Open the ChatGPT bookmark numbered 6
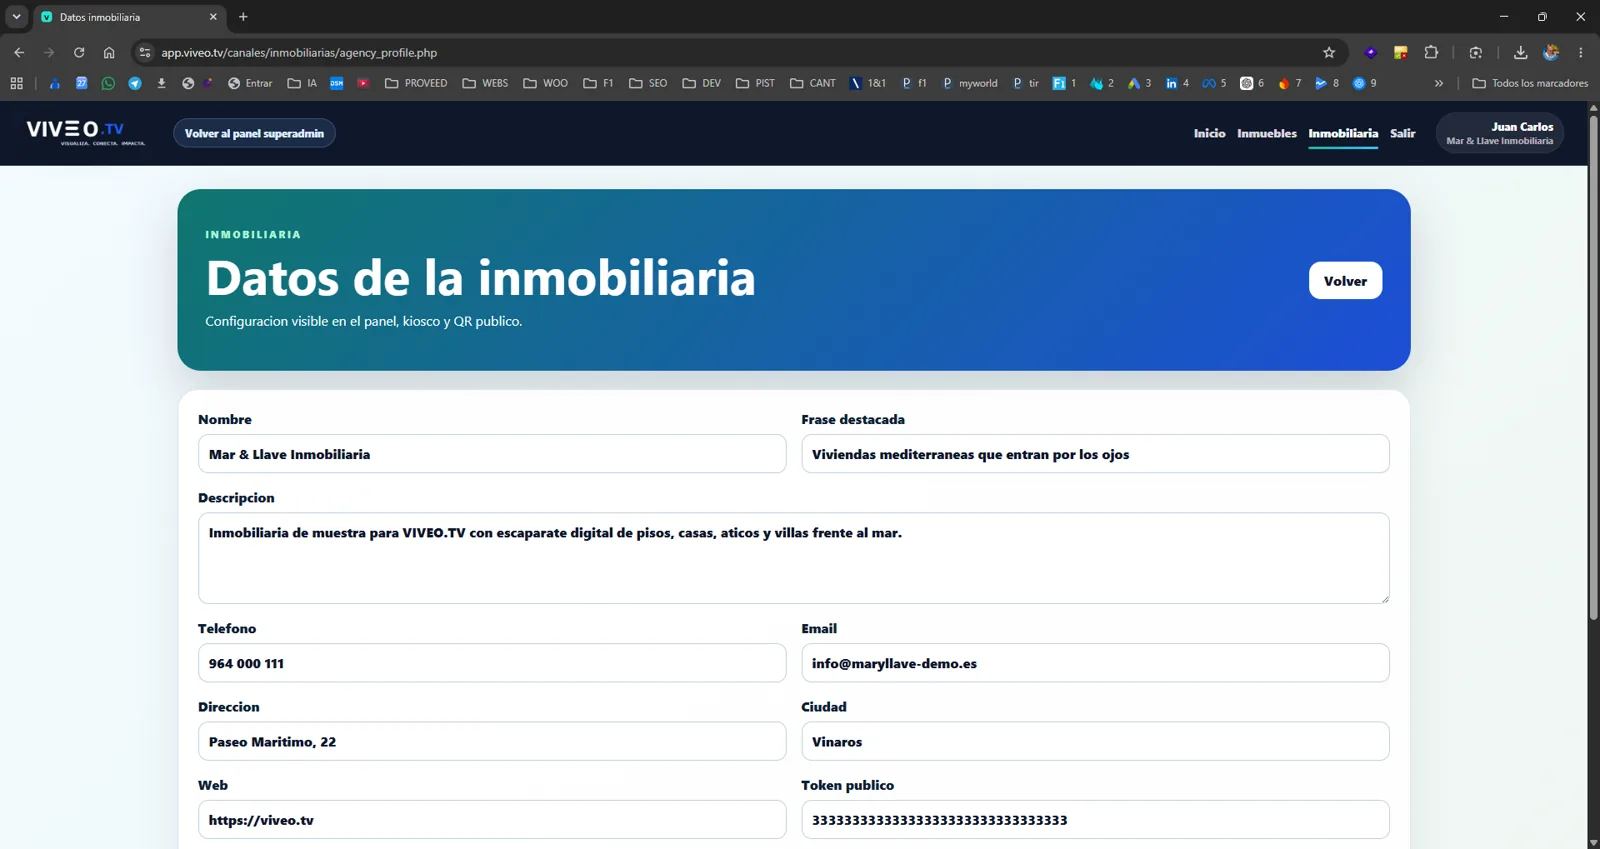The height and width of the screenshot is (849, 1600). point(1252,83)
